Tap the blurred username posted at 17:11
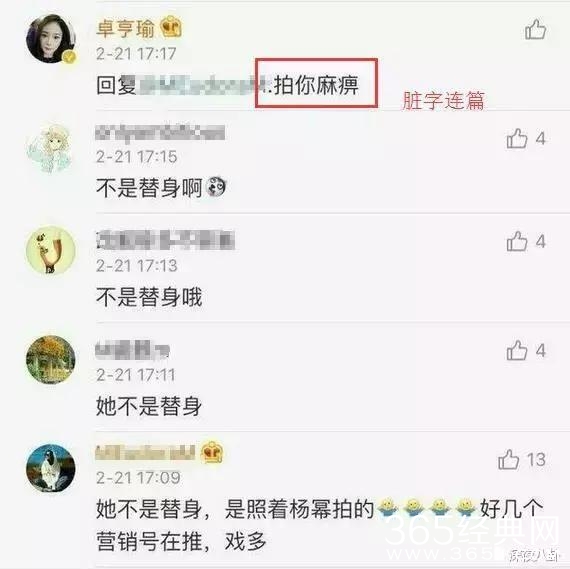 point(133,350)
